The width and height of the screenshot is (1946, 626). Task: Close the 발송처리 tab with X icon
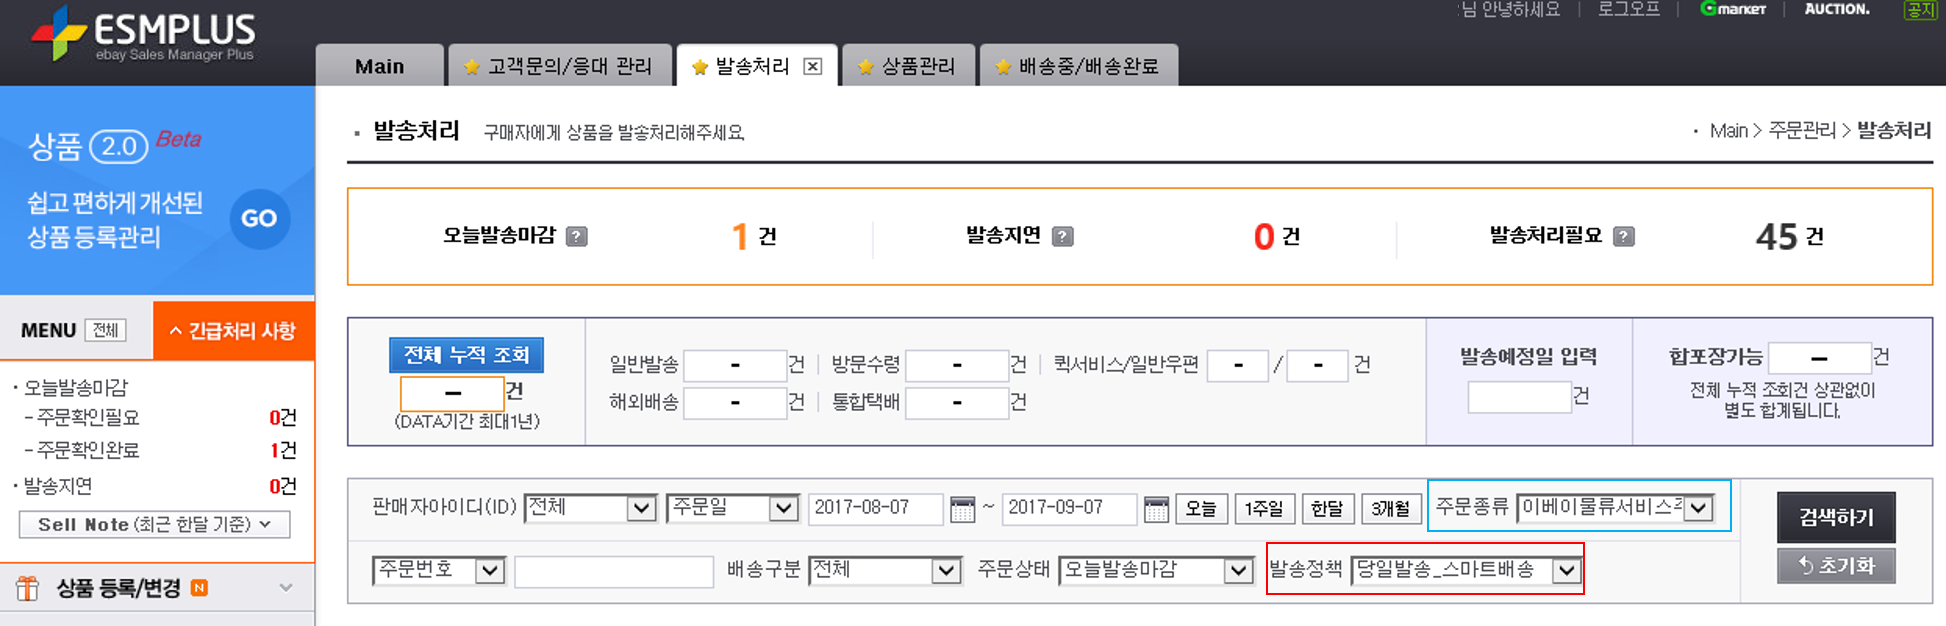(x=813, y=67)
